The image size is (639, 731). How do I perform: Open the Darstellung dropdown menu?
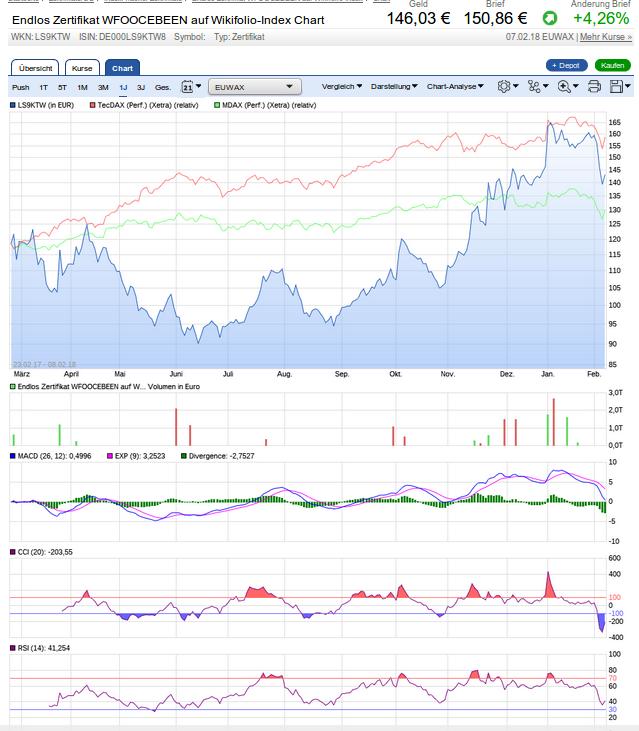click(x=394, y=87)
